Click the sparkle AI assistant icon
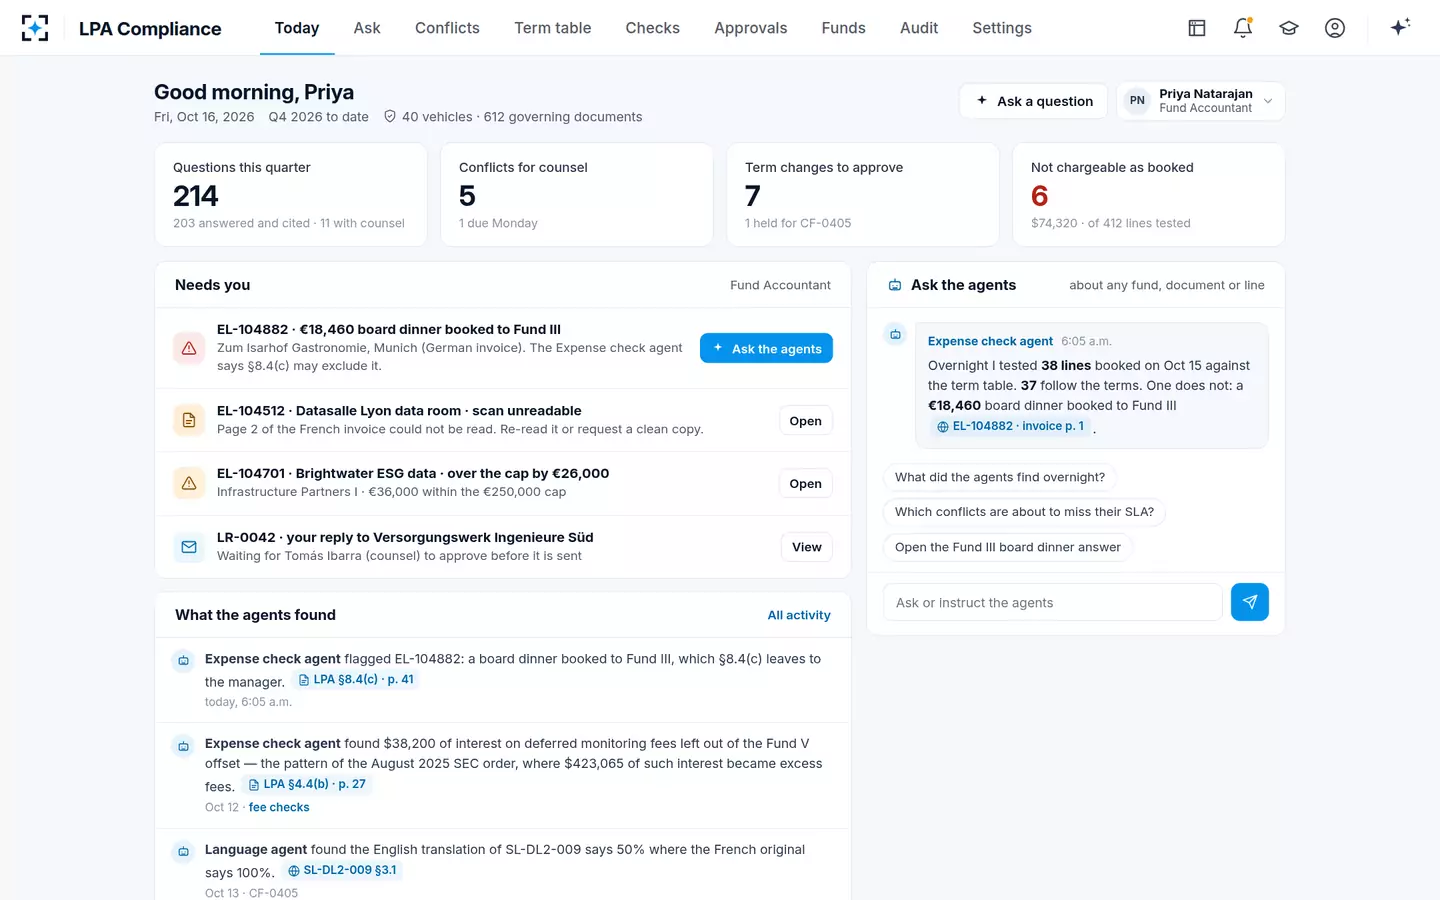 [x=1400, y=27]
